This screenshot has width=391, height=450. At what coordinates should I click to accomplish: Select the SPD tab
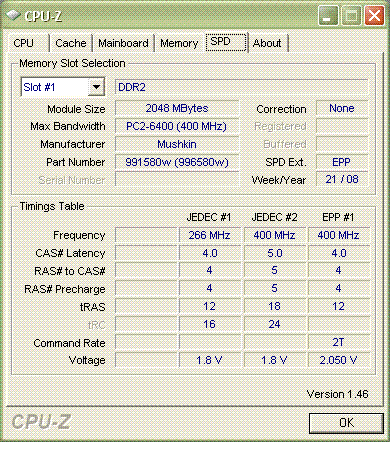click(226, 42)
